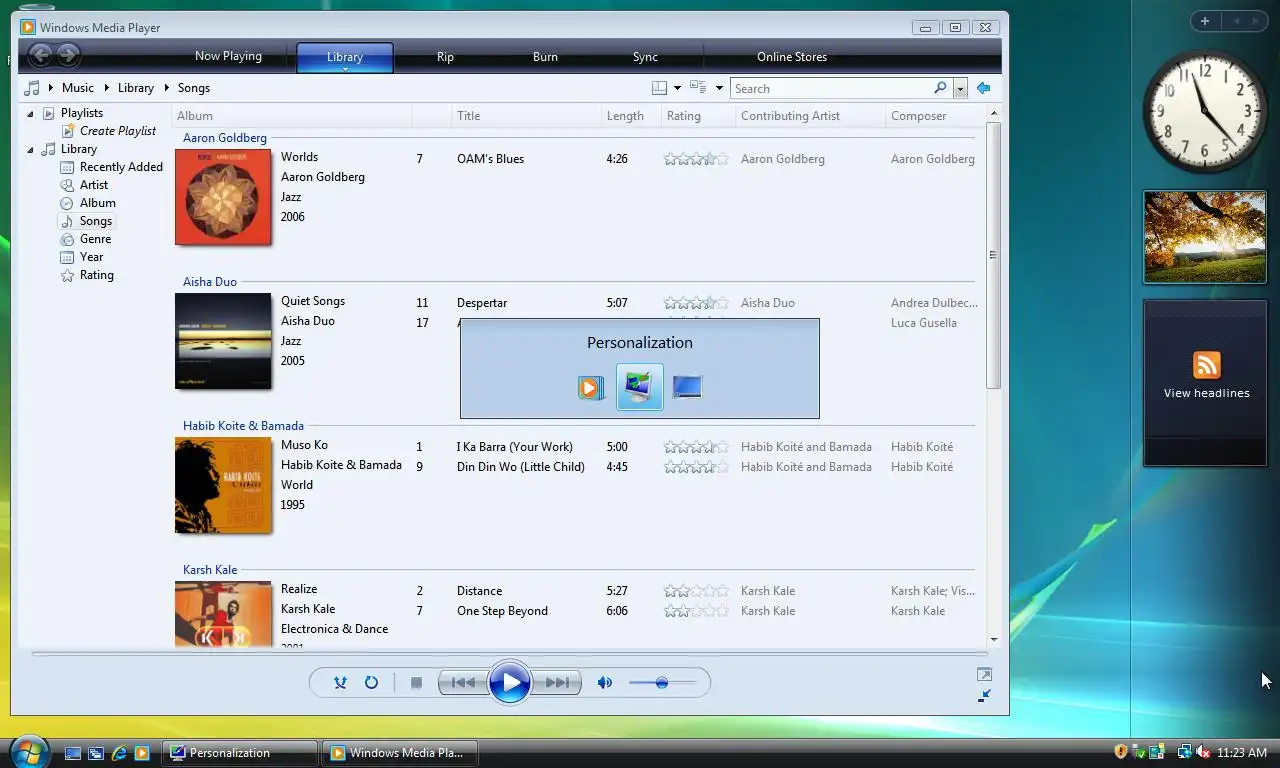Sort by the Contributing Artist column header
The height and width of the screenshot is (768, 1280).
(x=810, y=116)
